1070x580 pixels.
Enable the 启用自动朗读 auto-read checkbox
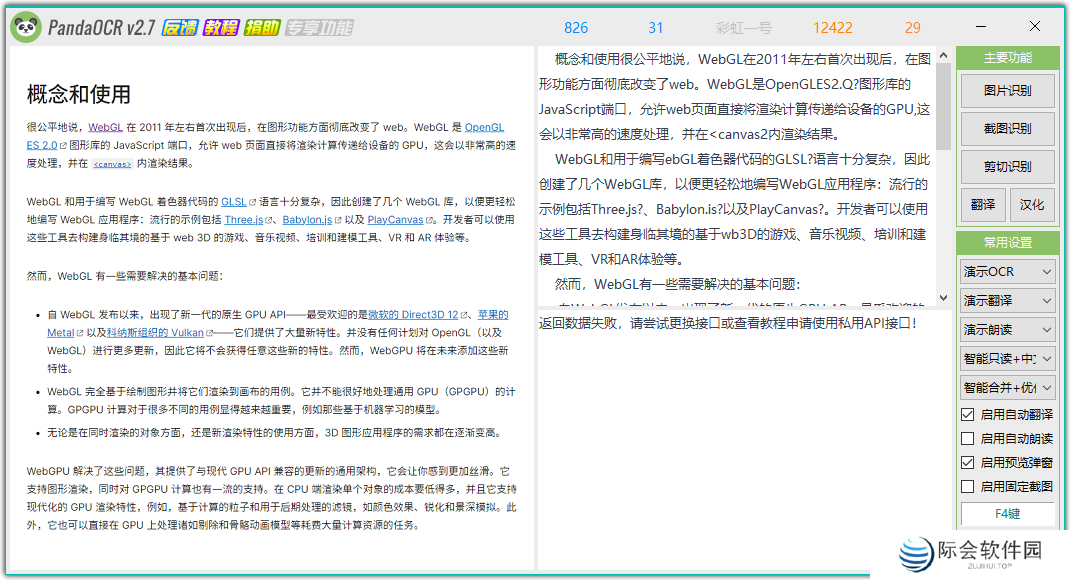[968, 436]
